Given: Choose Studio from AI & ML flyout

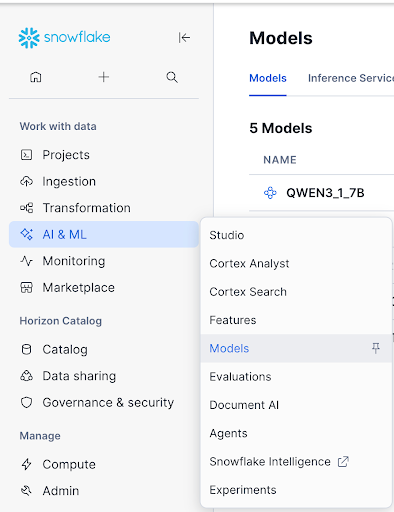Looking at the screenshot, I should [296, 235].
